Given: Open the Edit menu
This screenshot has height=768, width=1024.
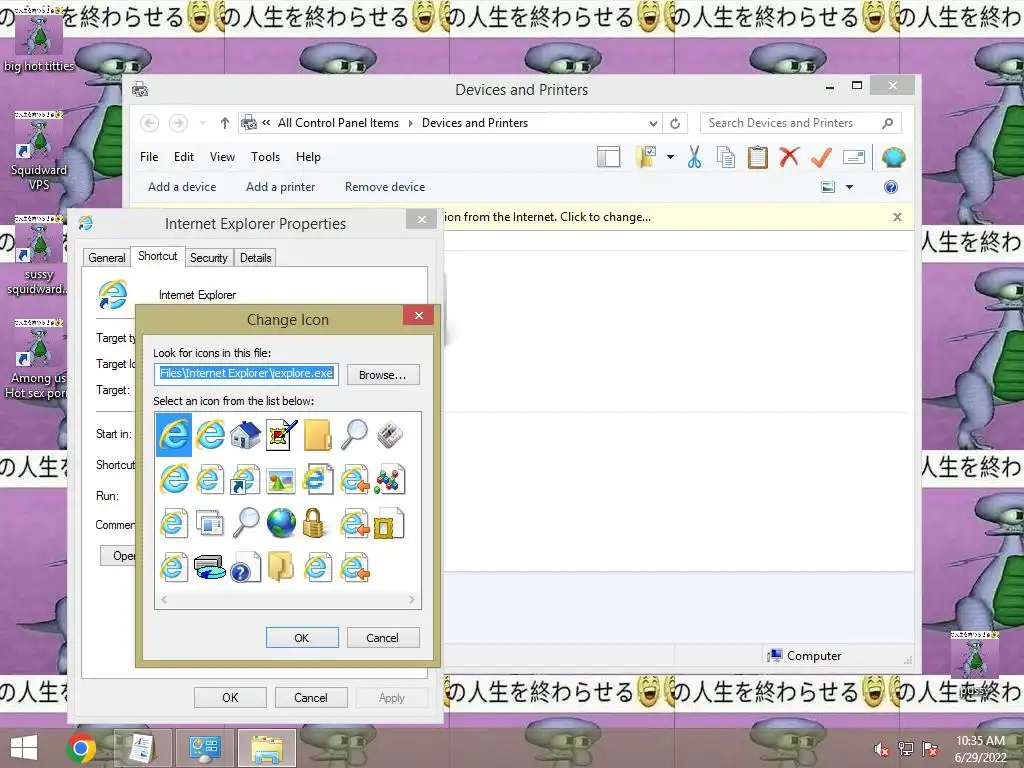Looking at the screenshot, I should (184, 157).
